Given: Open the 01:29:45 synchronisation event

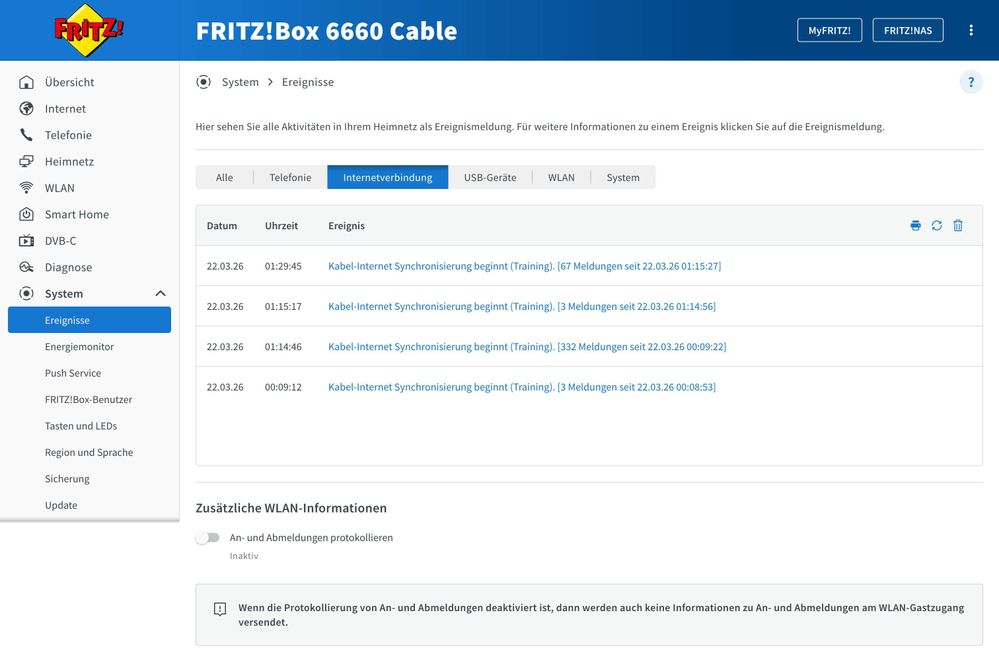Looking at the screenshot, I should (x=524, y=266).
